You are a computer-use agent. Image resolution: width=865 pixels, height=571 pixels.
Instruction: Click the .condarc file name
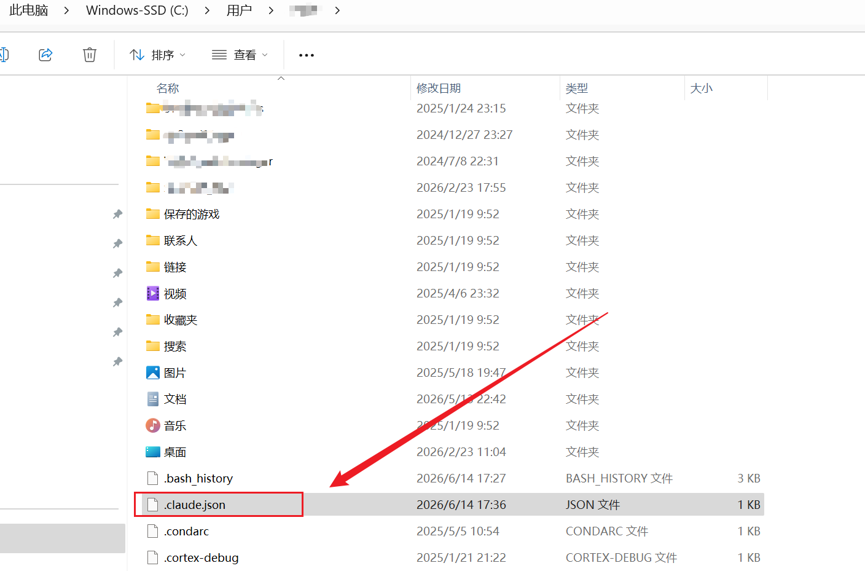click(x=186, y=531)
